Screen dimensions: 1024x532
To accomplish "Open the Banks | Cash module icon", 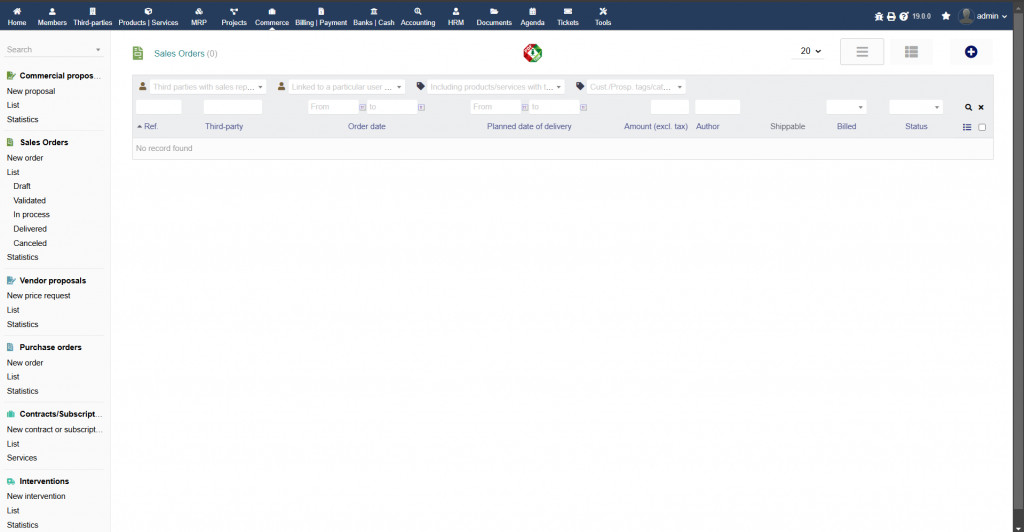I will tap(374, 11).
